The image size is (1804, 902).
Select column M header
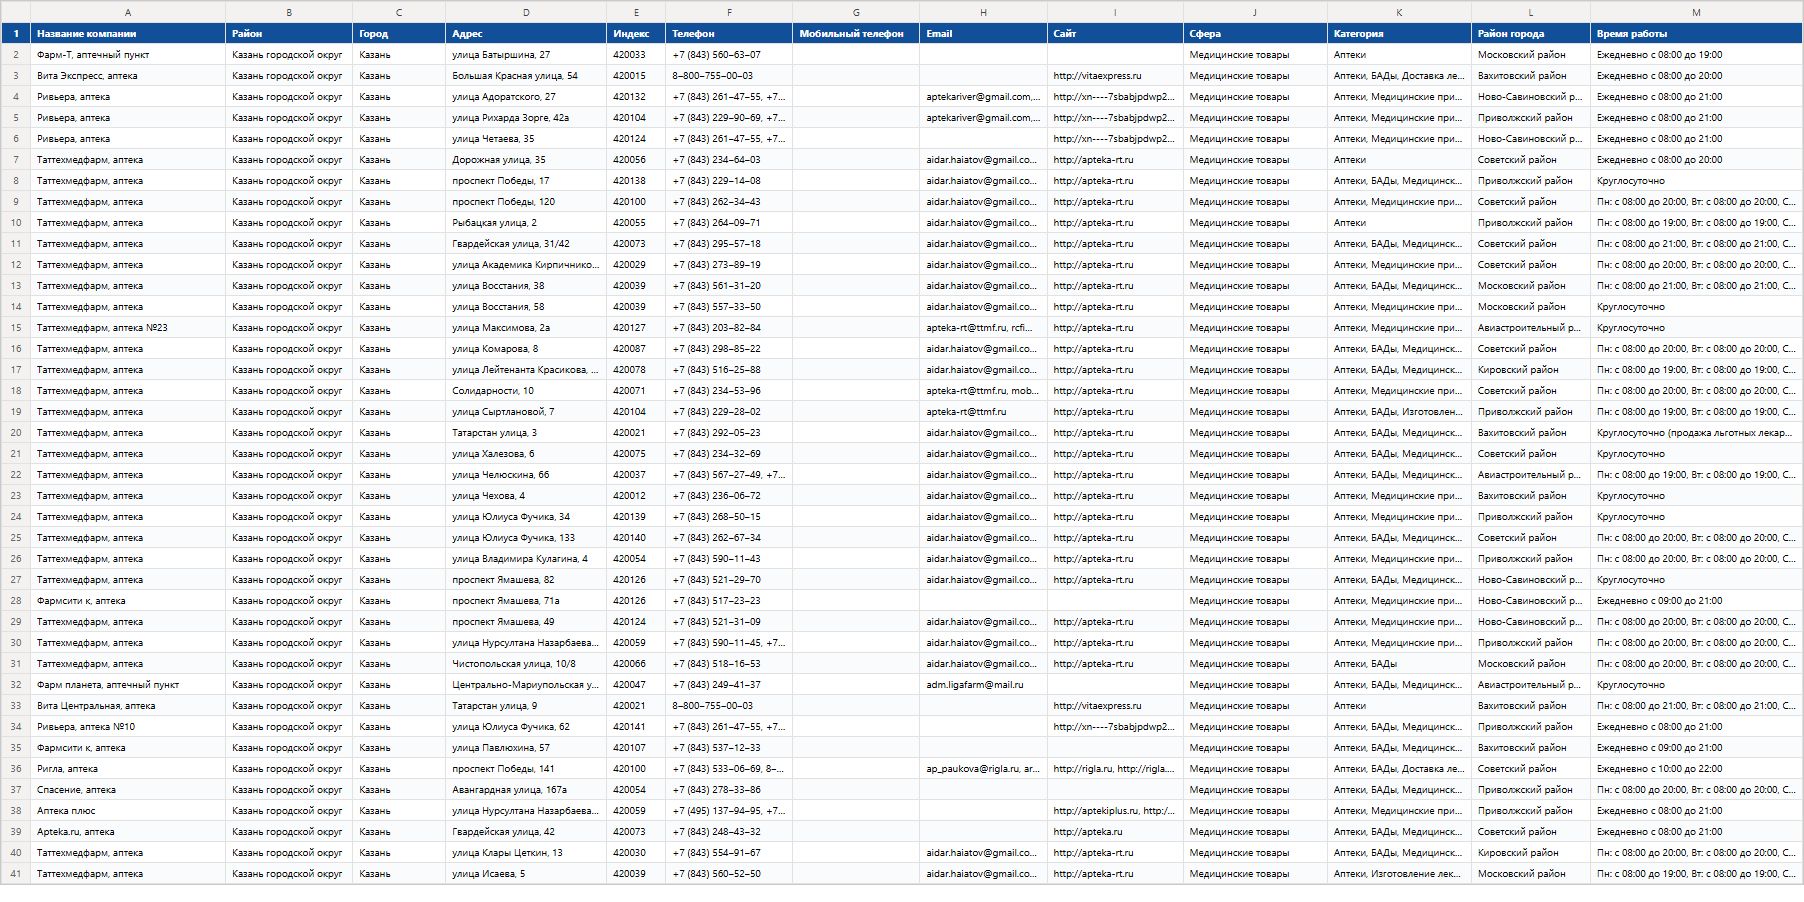coord(1696,12)
